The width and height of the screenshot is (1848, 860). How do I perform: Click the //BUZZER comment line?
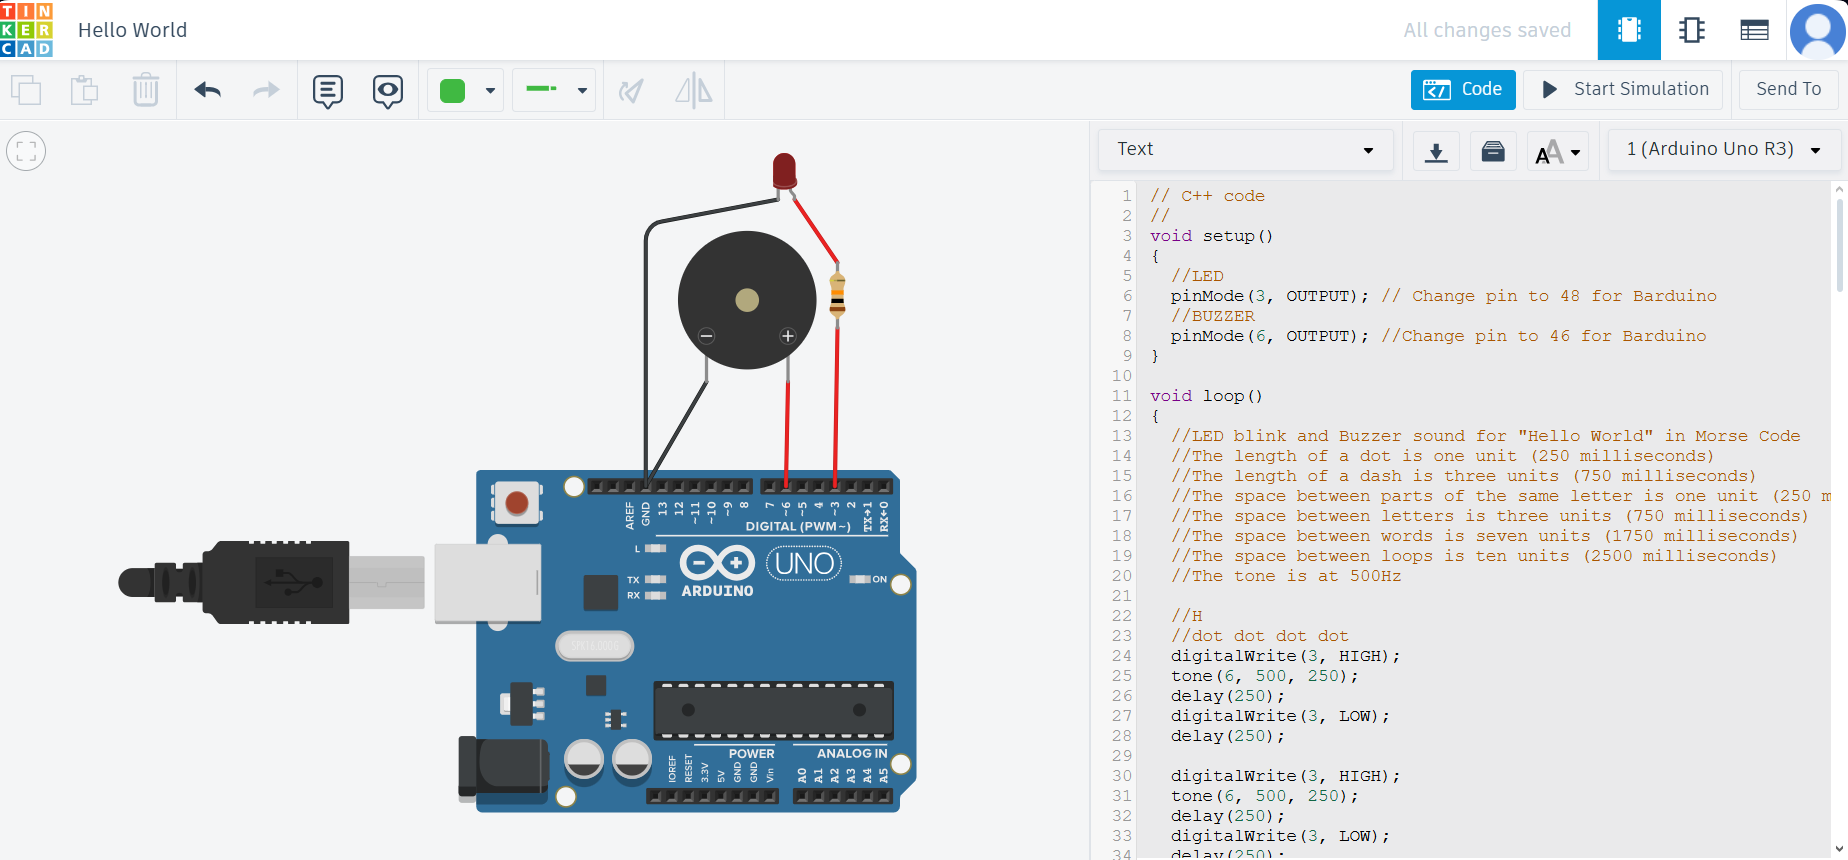tap(1212, 316)
